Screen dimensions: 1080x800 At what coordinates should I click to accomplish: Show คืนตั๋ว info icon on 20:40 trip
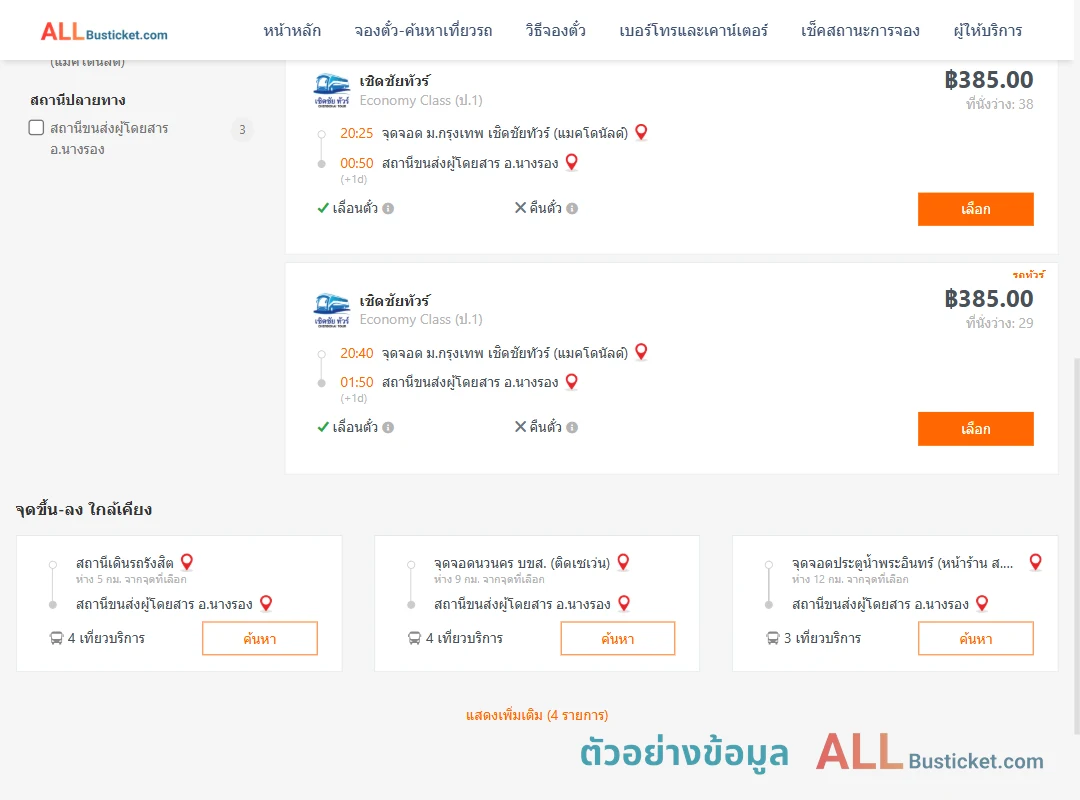(572, 427)
